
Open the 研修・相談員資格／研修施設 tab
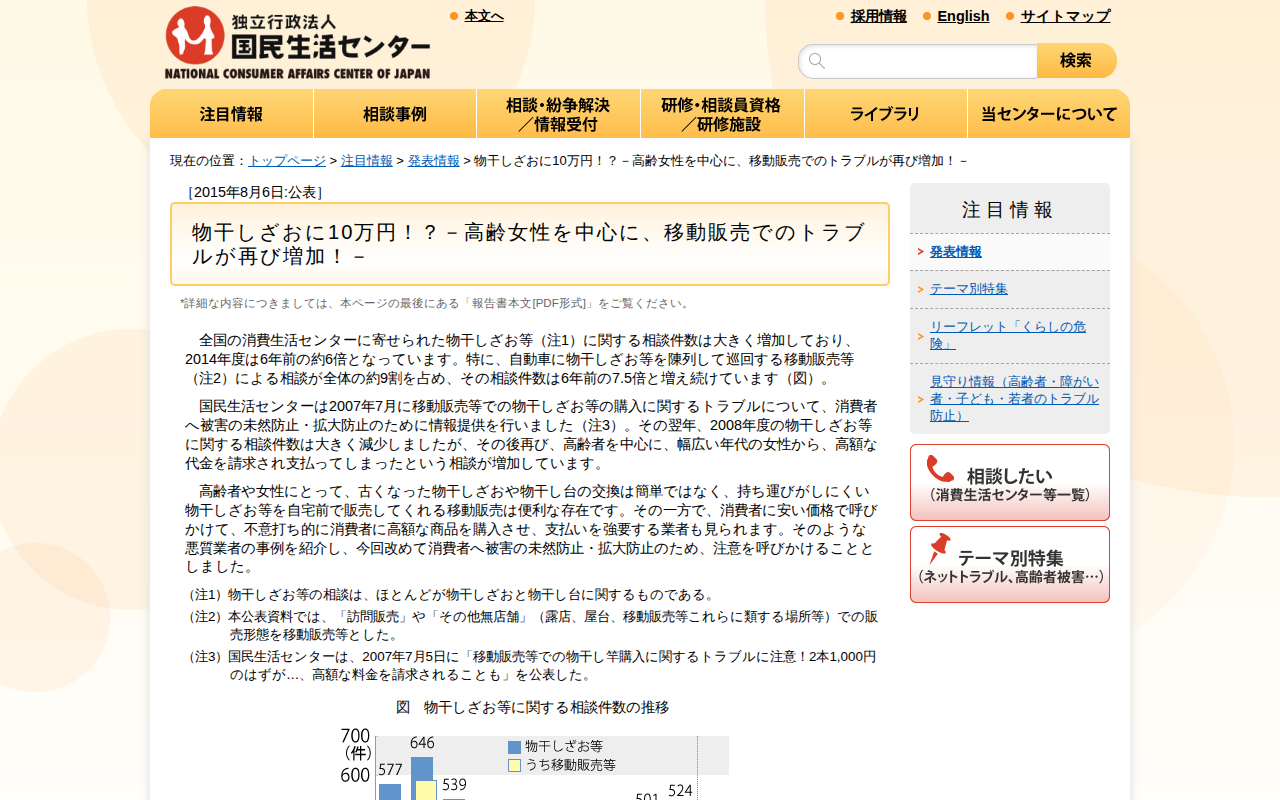click(x=722, y=114)
